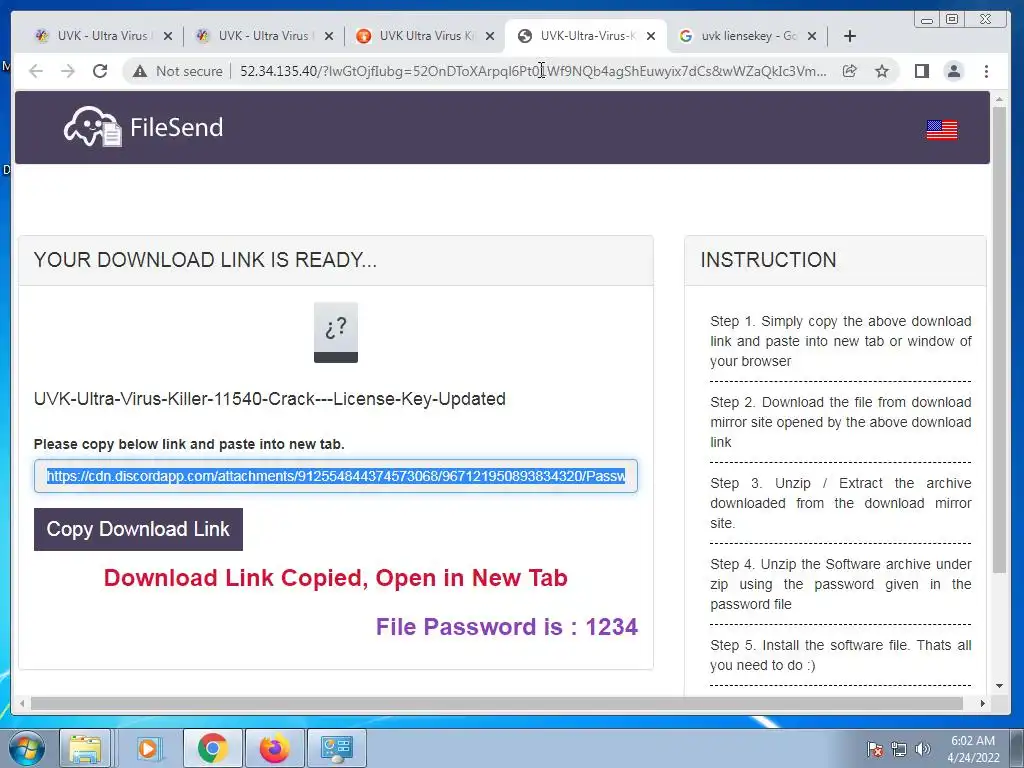Screen dimensions: 1024x768
Task: Bookmark this page with the star icon
Action: [882, 71]
